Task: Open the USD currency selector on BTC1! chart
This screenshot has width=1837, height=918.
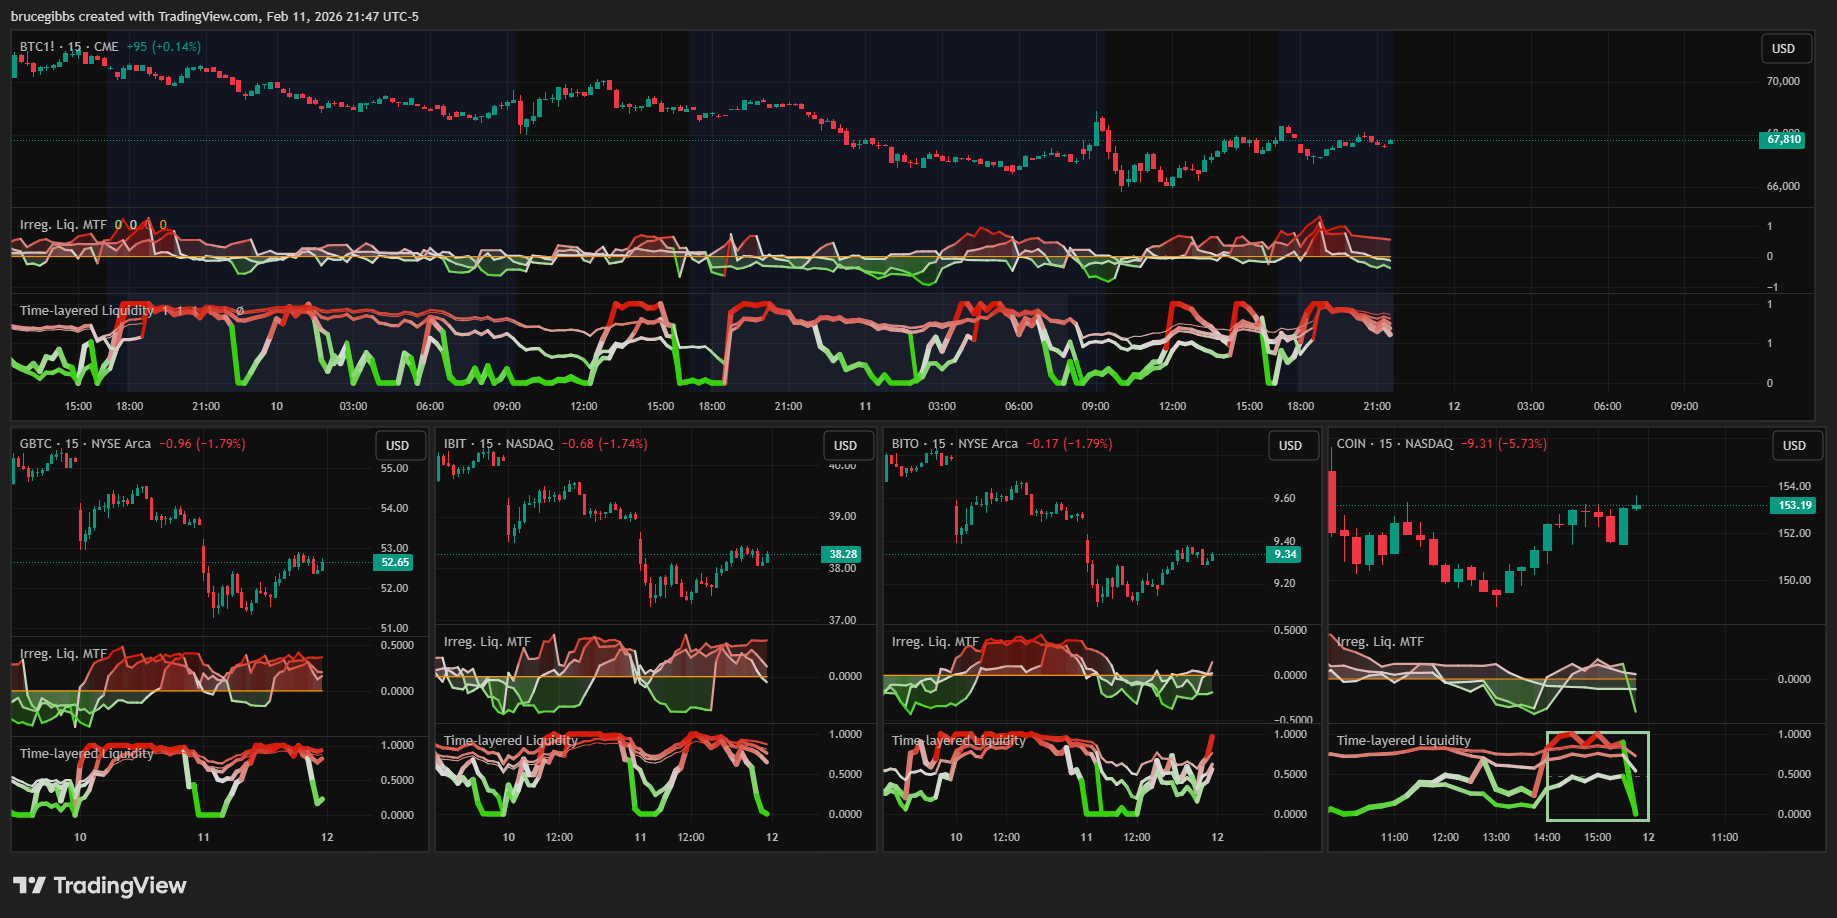Action: click(x=1783, y=49)
